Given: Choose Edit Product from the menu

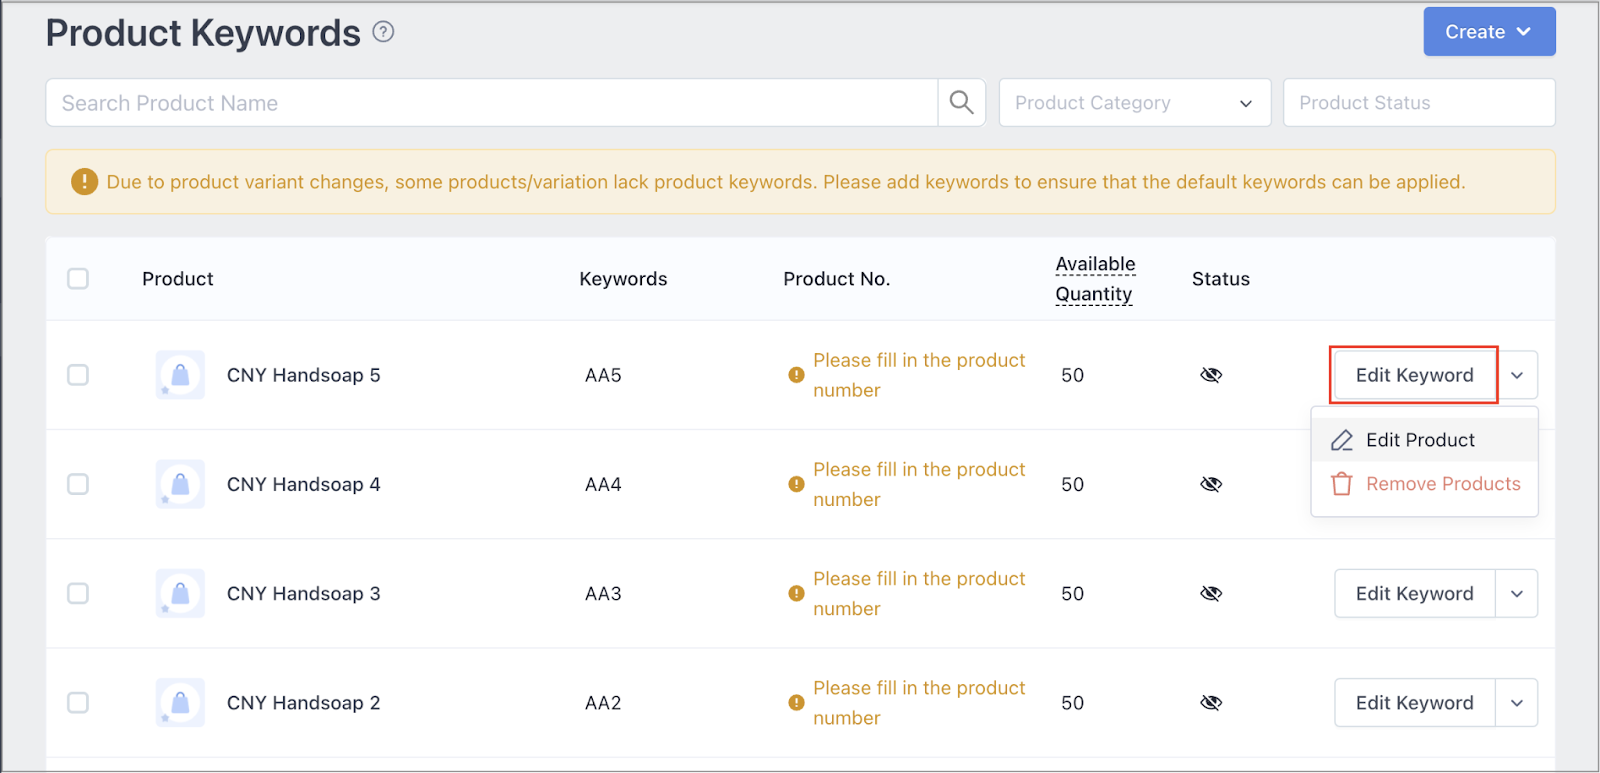Looking at the screenshot, I should point(1424,440).
